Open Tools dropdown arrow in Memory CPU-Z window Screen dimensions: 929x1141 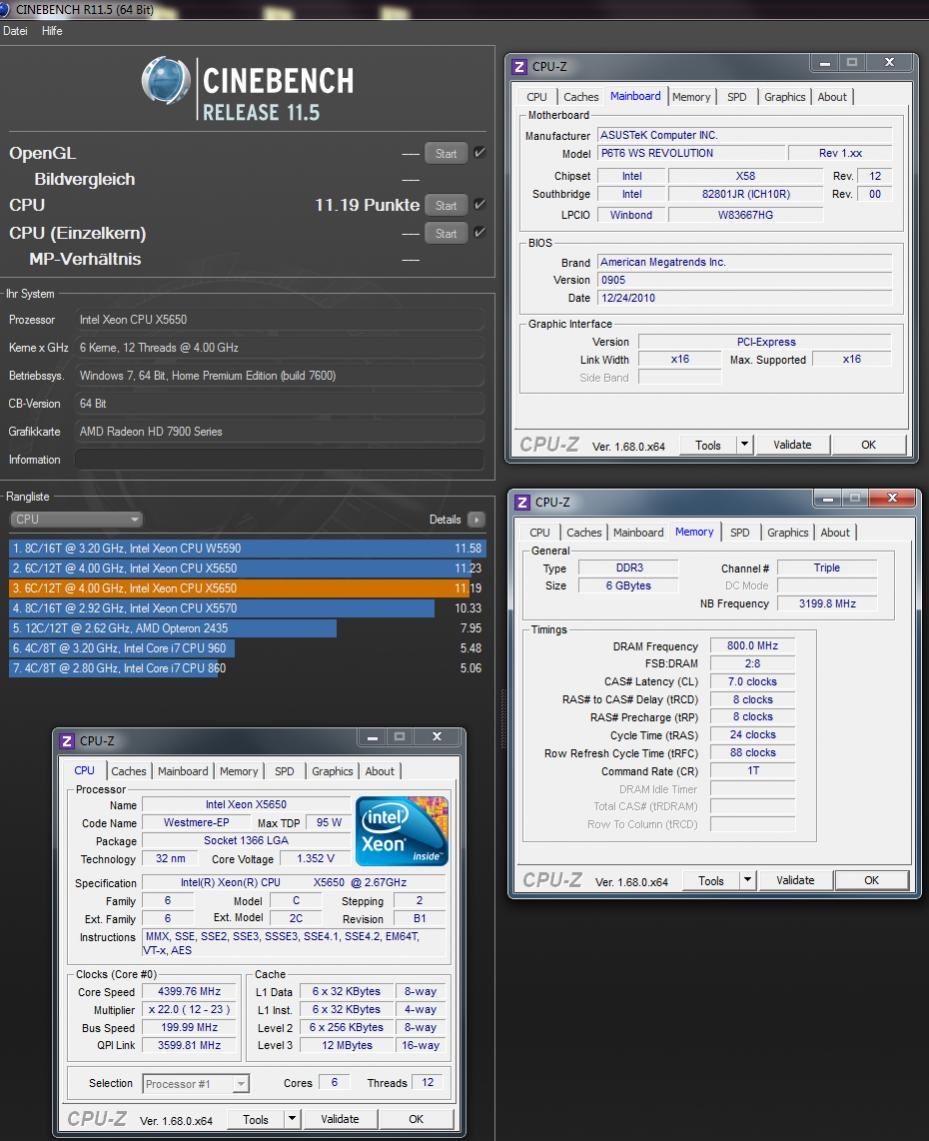747,880
